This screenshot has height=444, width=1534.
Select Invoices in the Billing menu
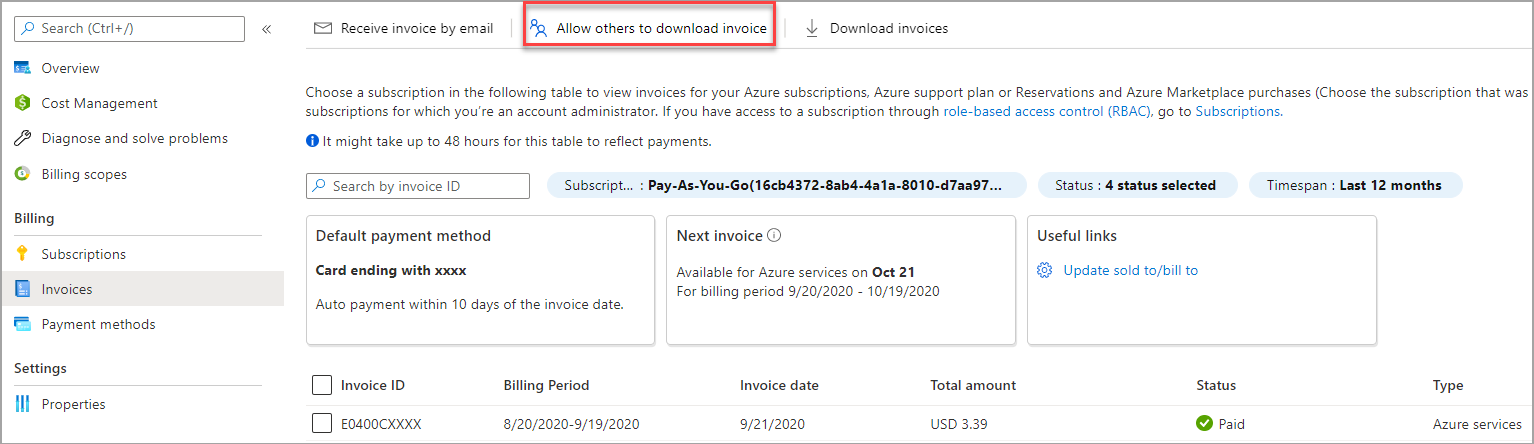[x=67, y=289]
